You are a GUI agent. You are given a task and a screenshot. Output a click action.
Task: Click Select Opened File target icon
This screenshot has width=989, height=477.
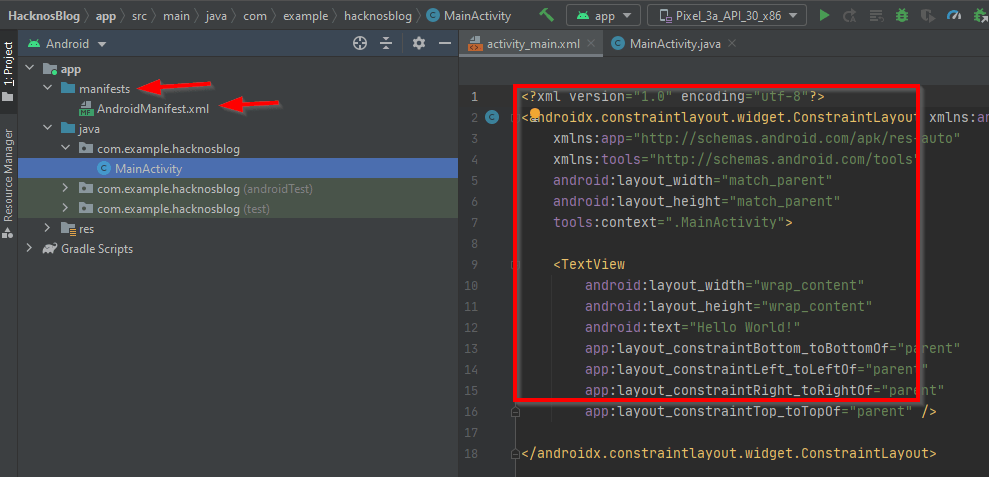pos(360,44)
